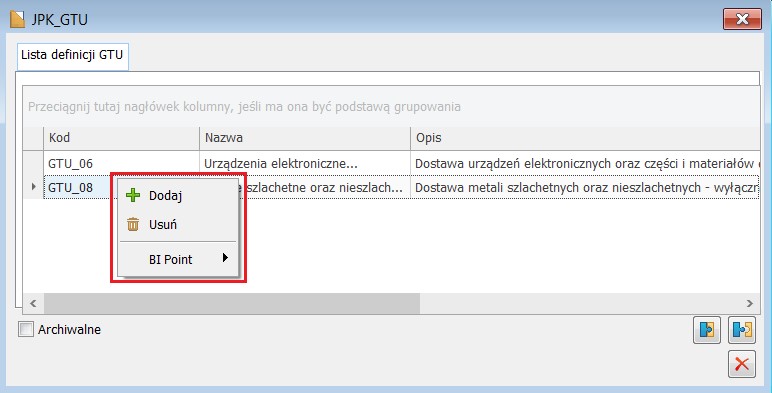Sort by the Kod column header
Image resolution: width=772 pixels, height=393 pixels.
pyautogui.click(x=121, y=137)
